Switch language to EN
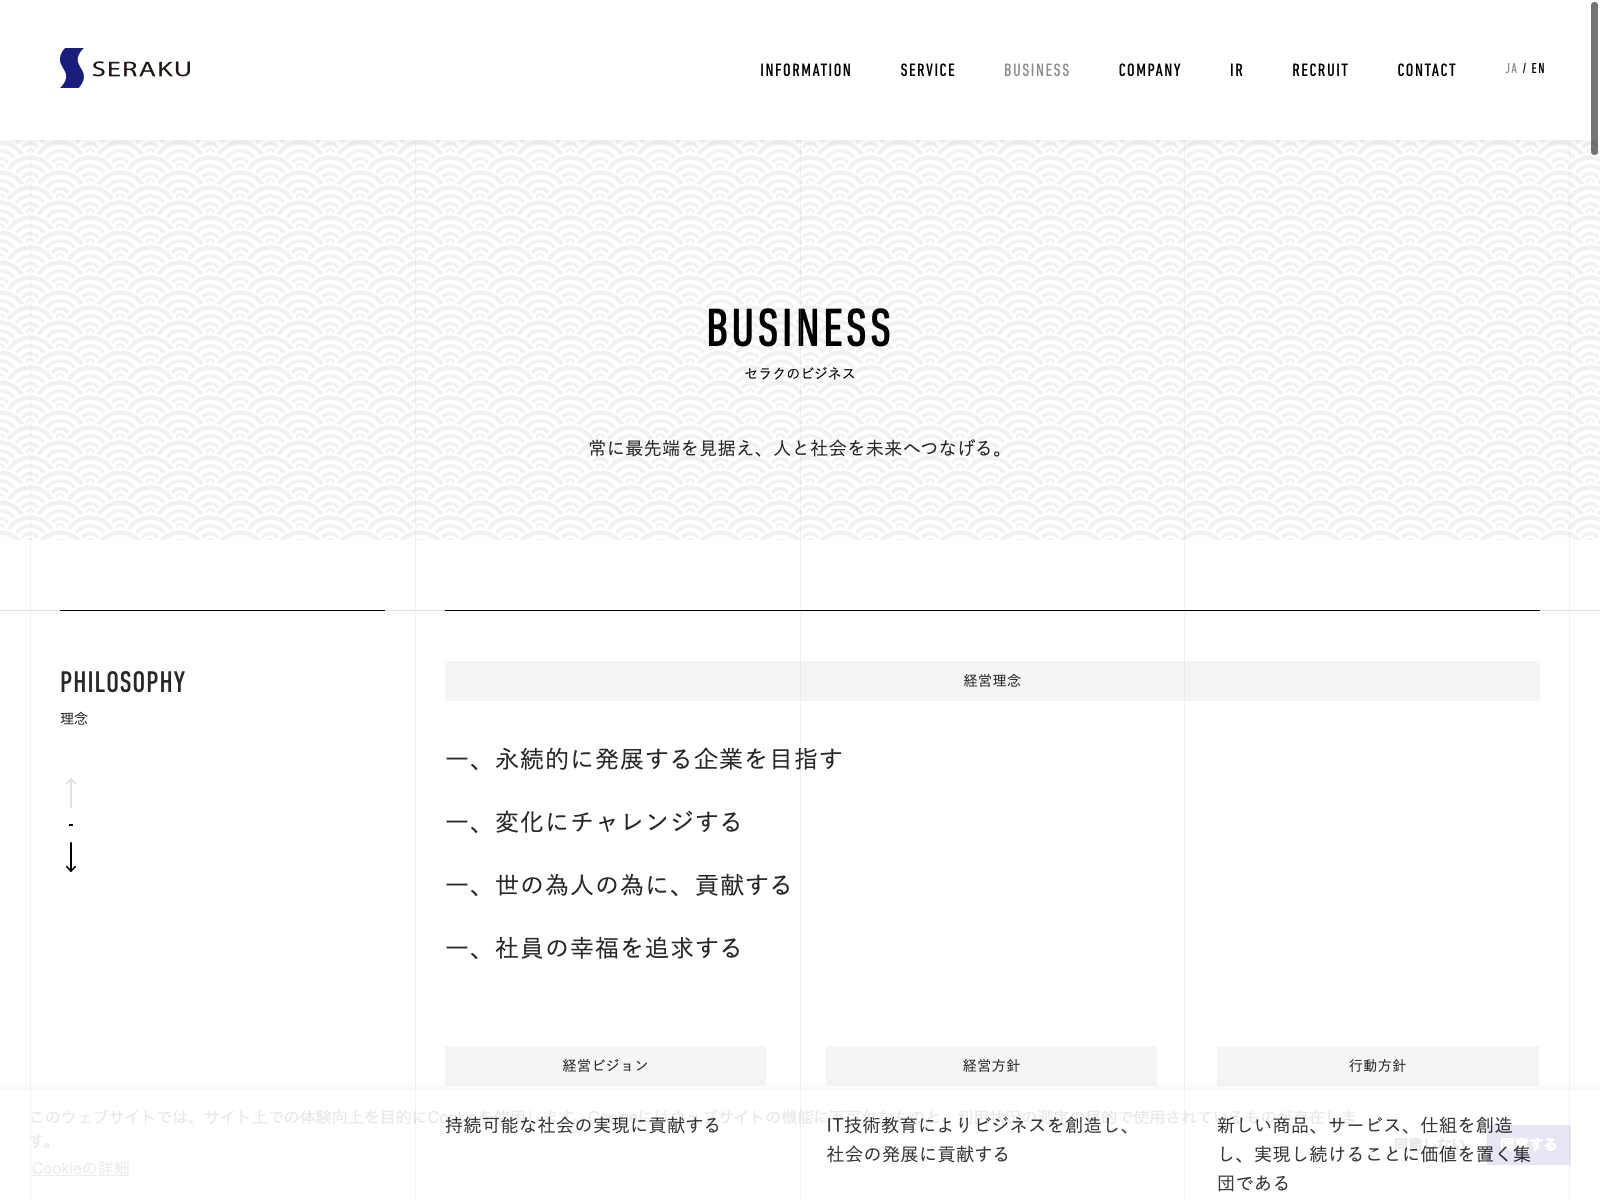 coord(1538,69)
